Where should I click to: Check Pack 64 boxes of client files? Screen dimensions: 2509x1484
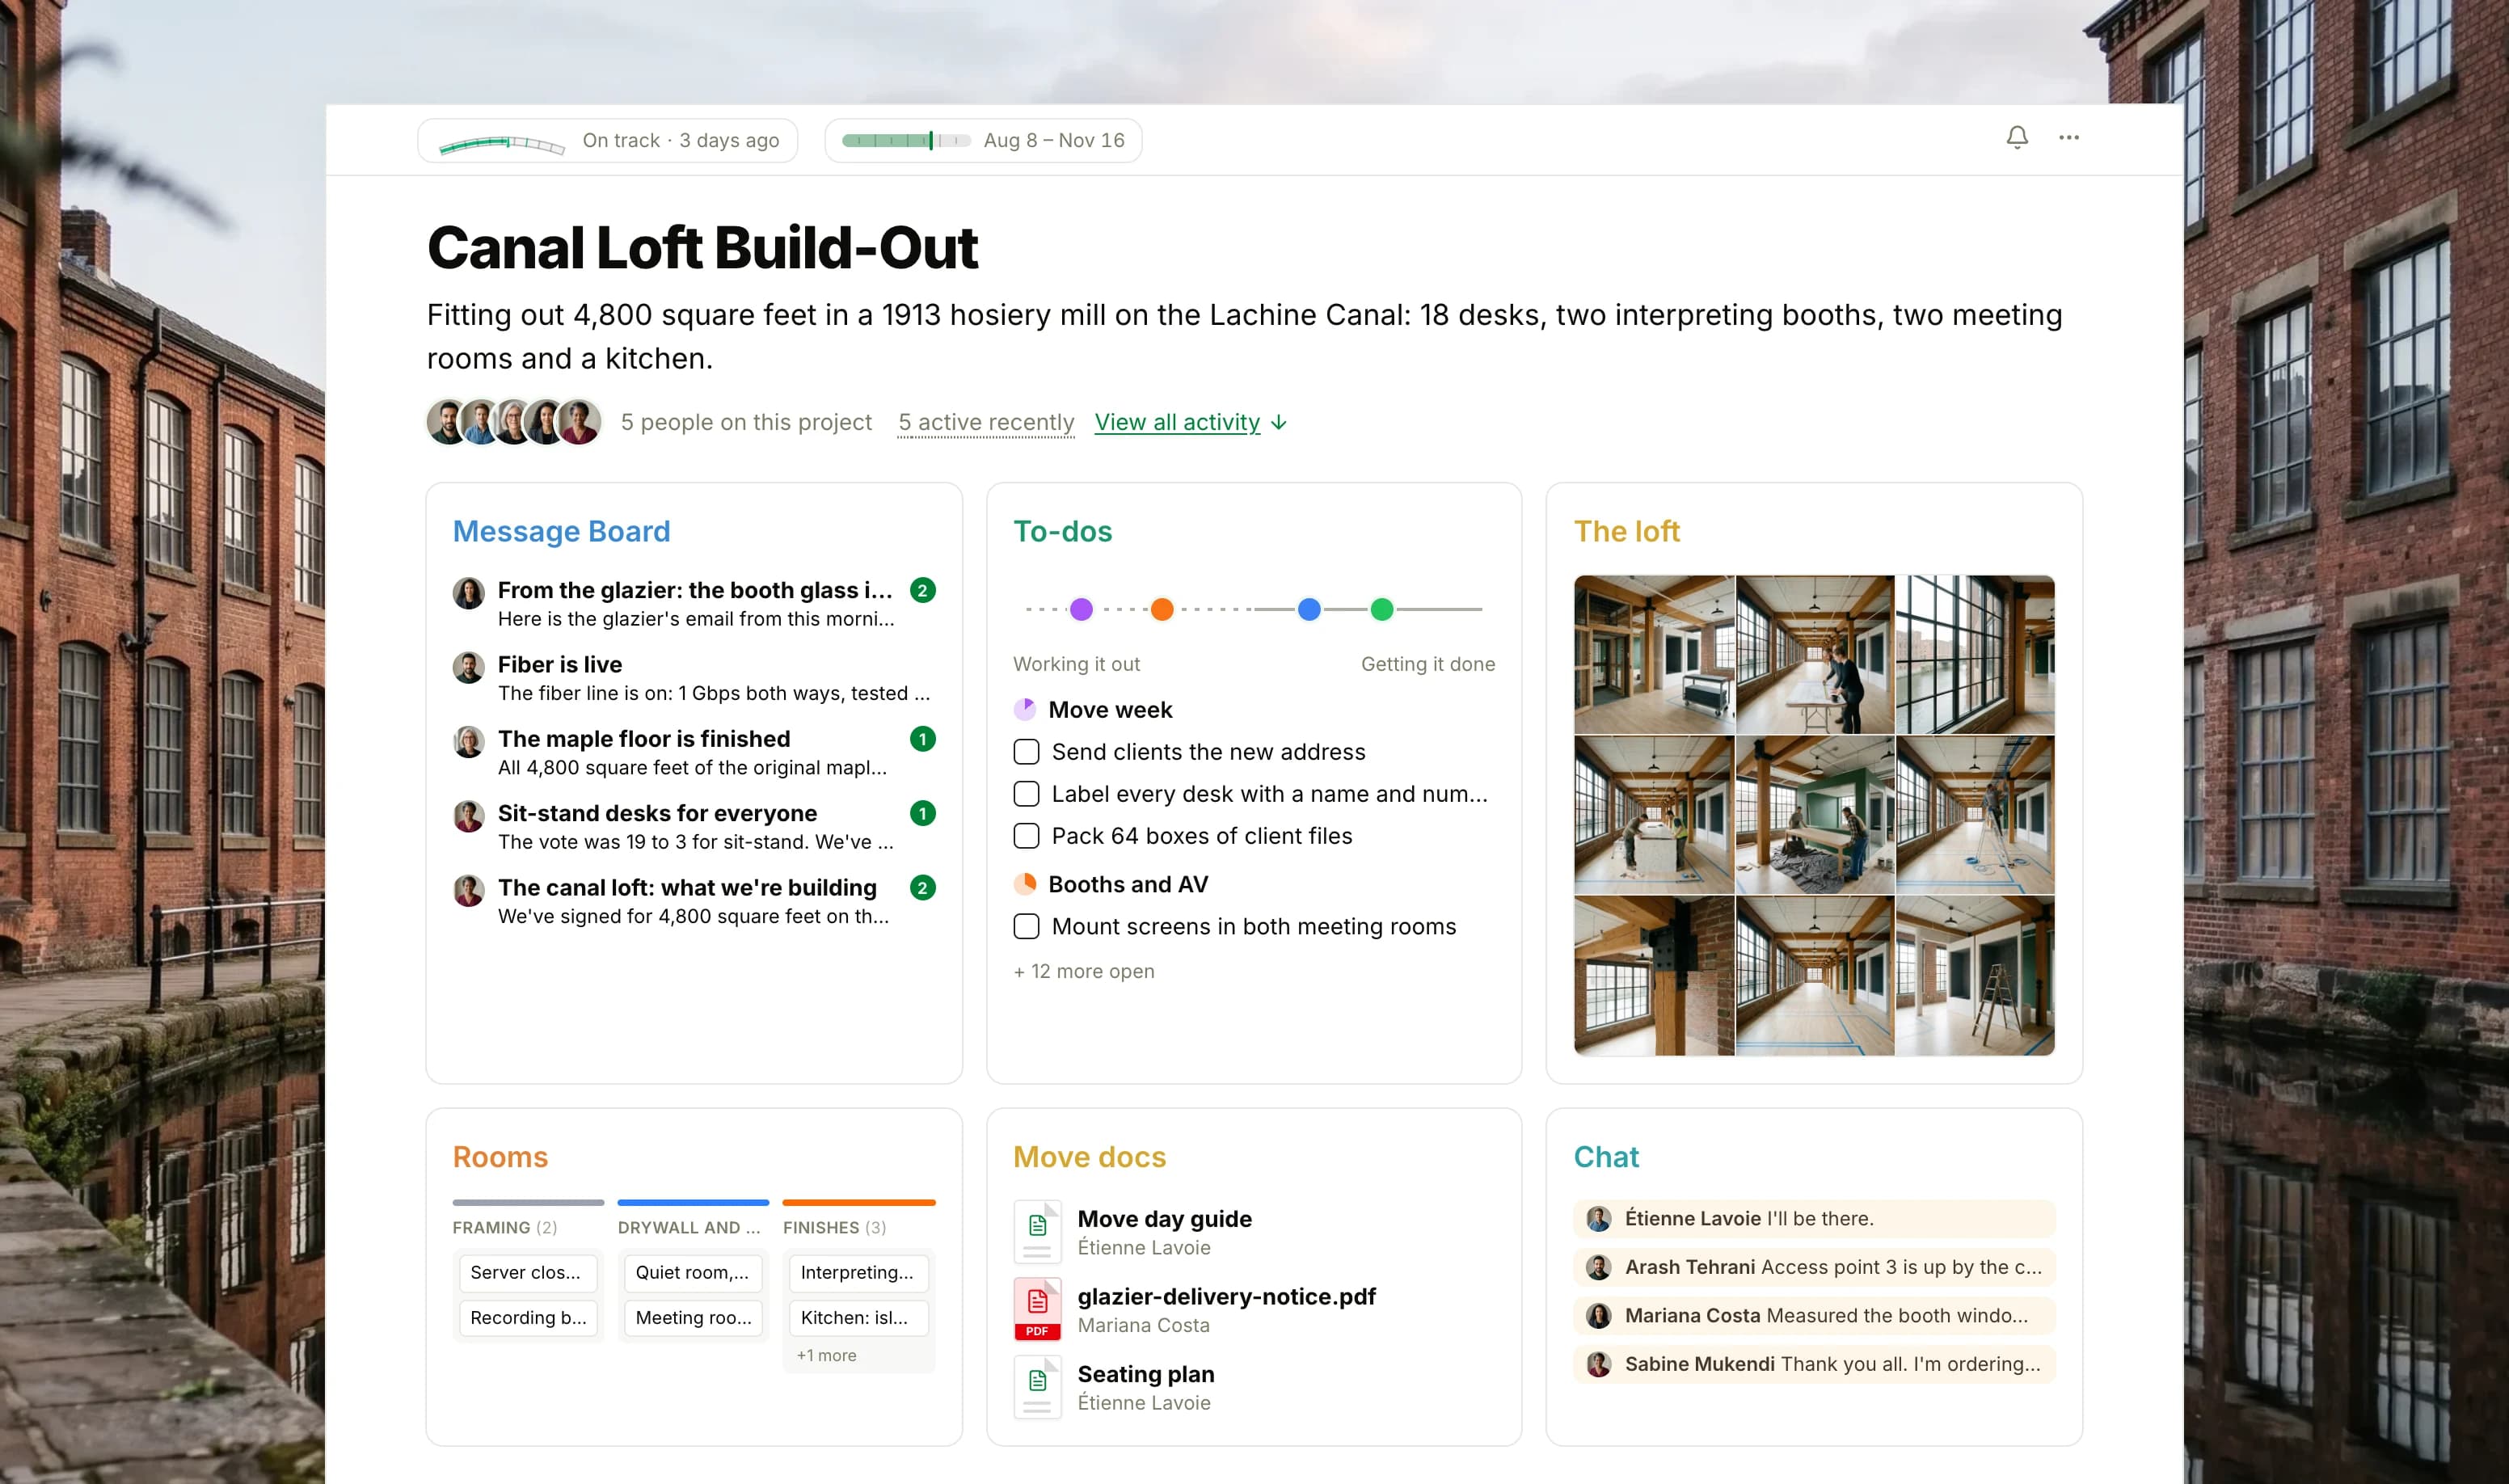click(1027, 835)
